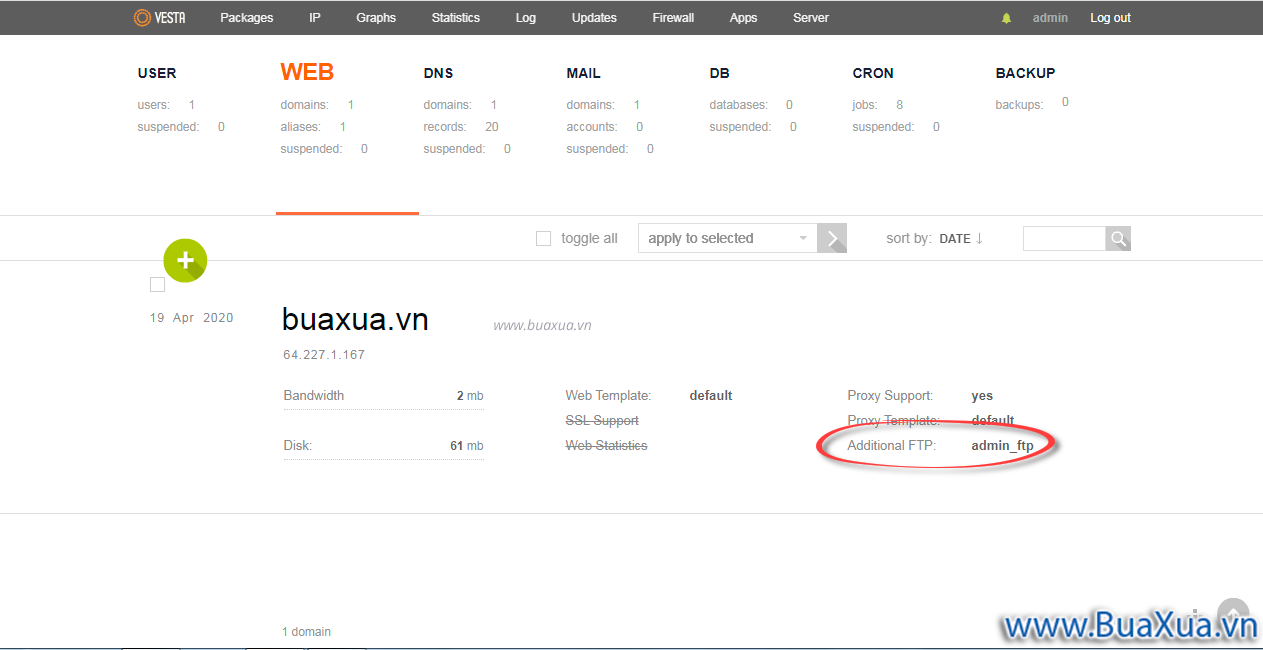Image resolution: width=1263 pixels, height=650 pixels.
Task: Open the Firewall menu
Action: [673, 18]
